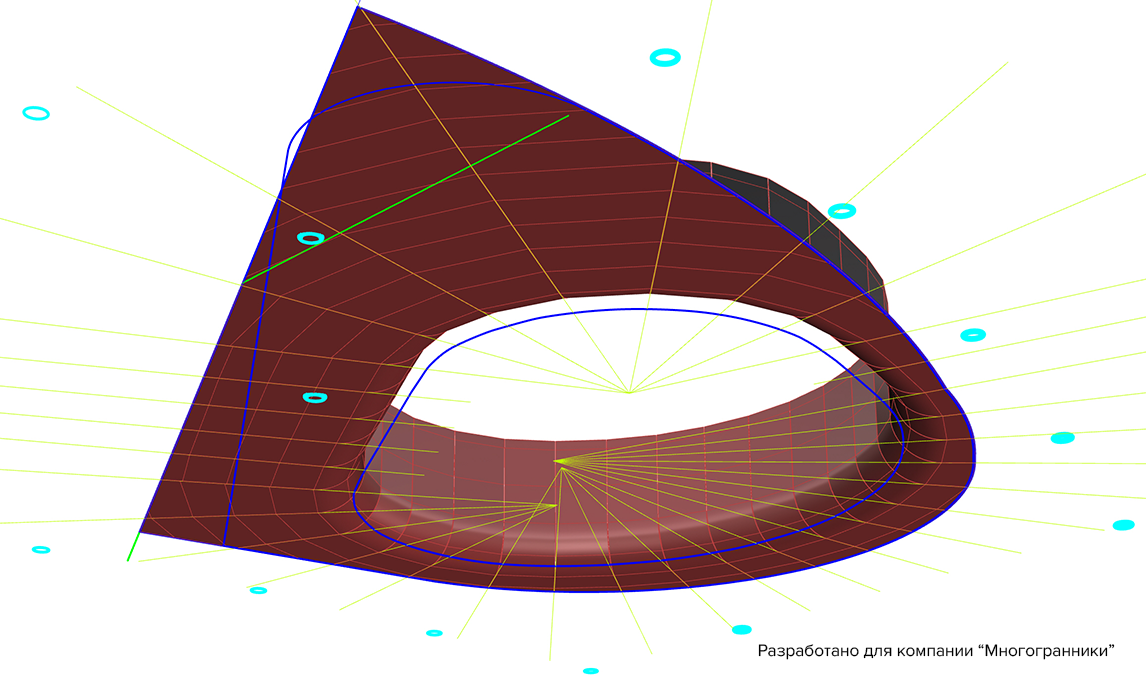Click the caption text mentioning "Многогранники"
The height and width of the screenshot is (680, 1146).
[x=936, y=650]
